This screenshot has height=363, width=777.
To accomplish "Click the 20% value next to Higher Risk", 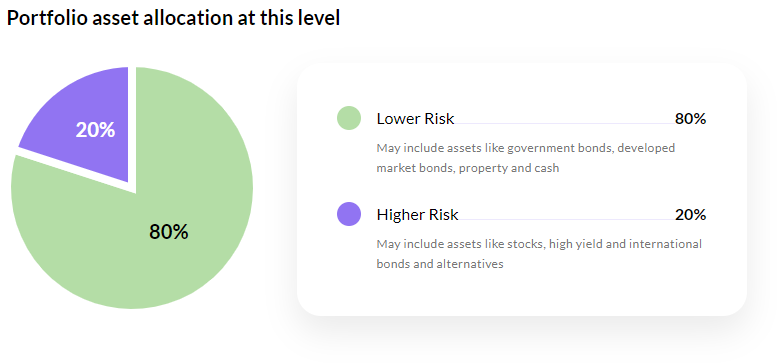I will click(x=690, y=215).
